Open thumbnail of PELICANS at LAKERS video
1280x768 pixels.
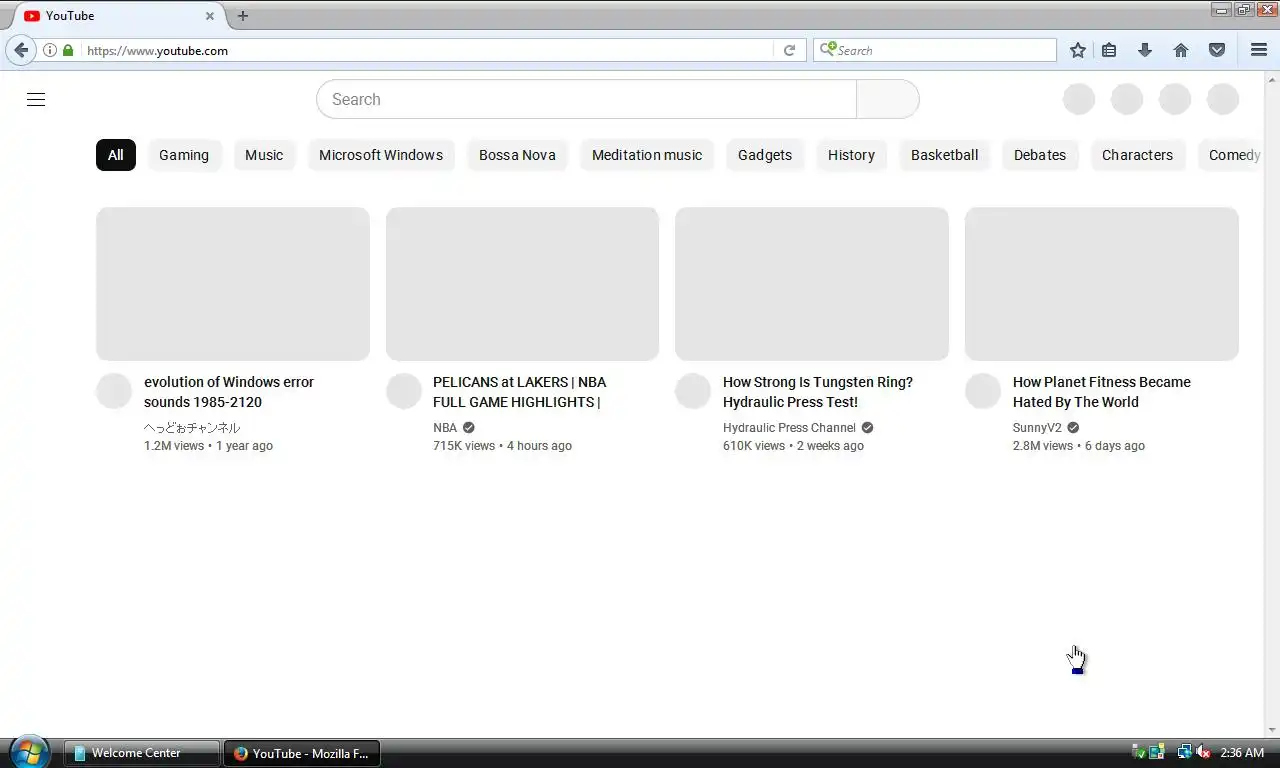tap(522, 284)
